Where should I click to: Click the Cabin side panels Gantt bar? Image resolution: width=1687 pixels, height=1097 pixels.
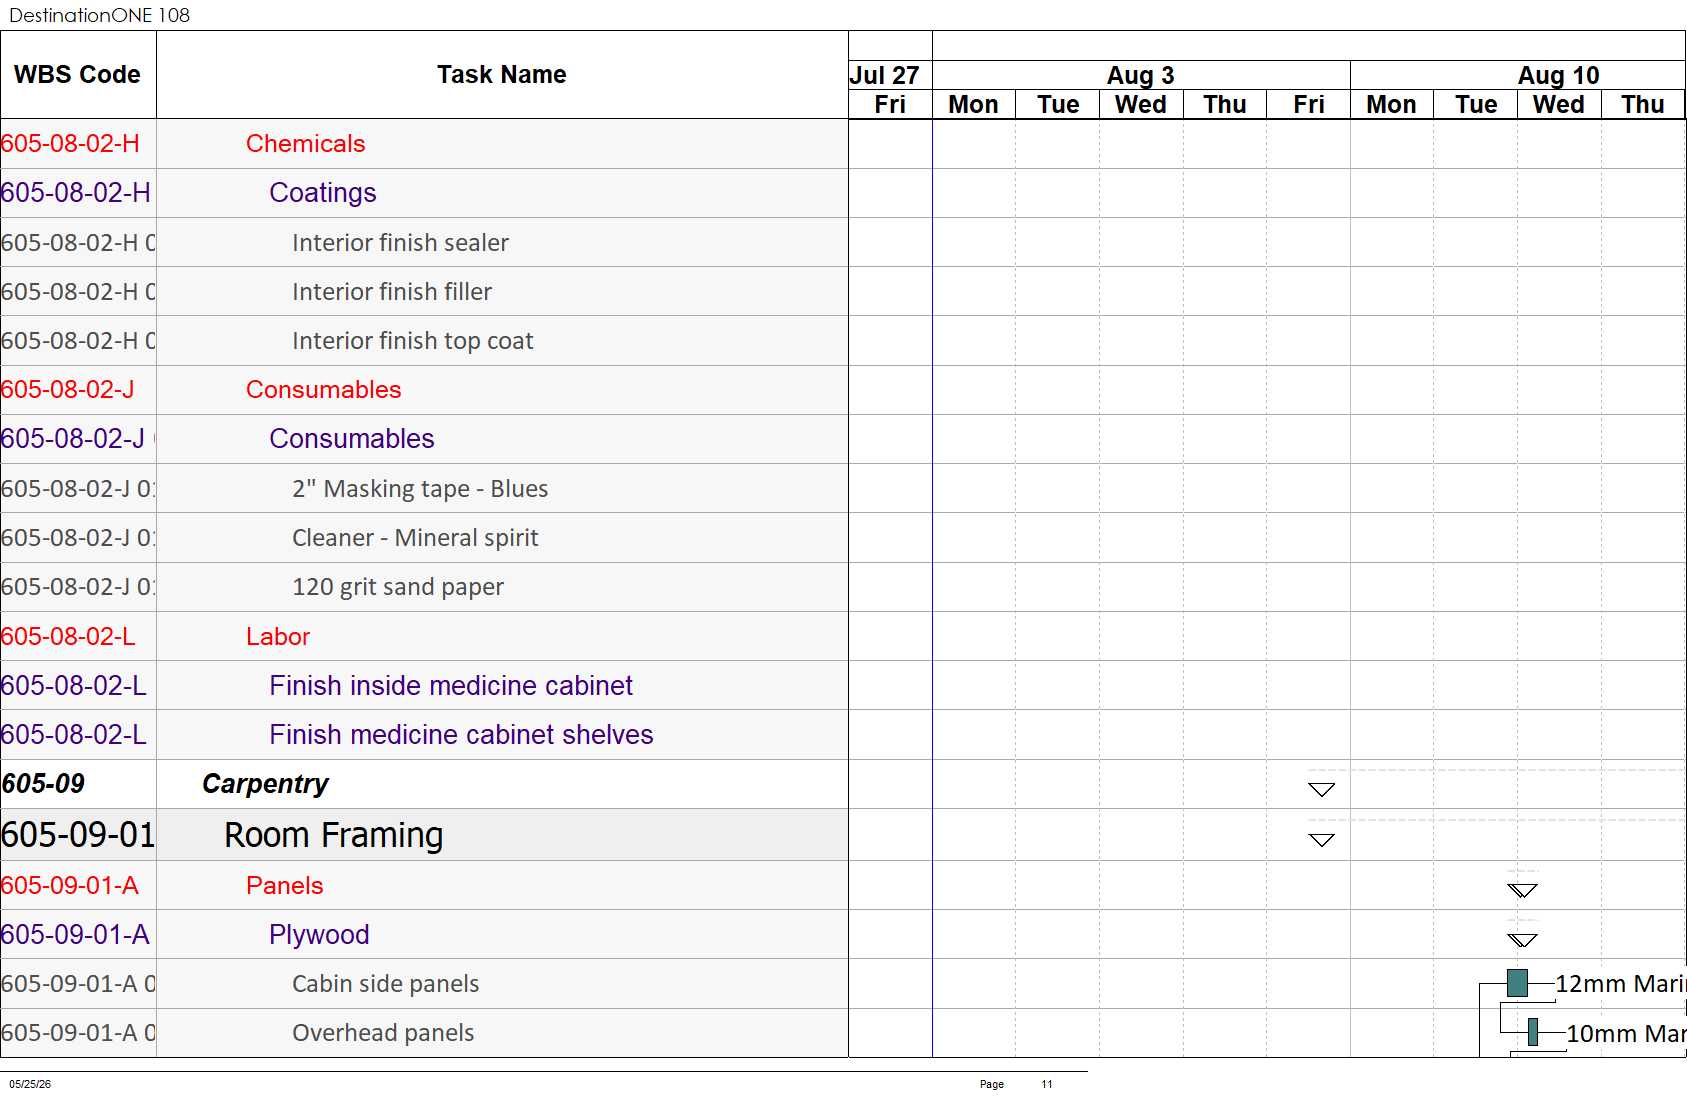click(x=1516, y=983)
